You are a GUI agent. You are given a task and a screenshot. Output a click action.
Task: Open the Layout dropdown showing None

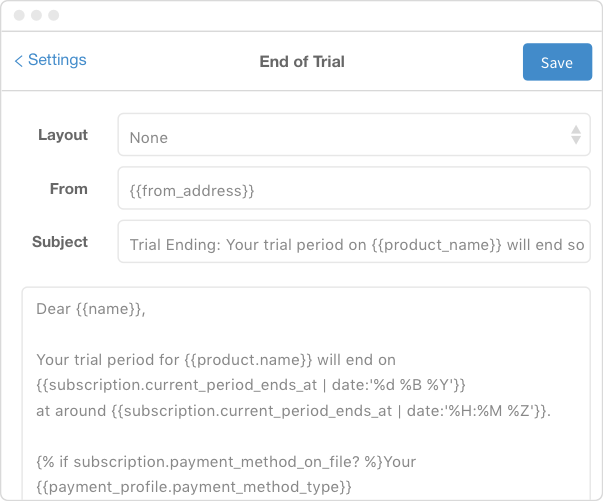(x=340, y=135)
